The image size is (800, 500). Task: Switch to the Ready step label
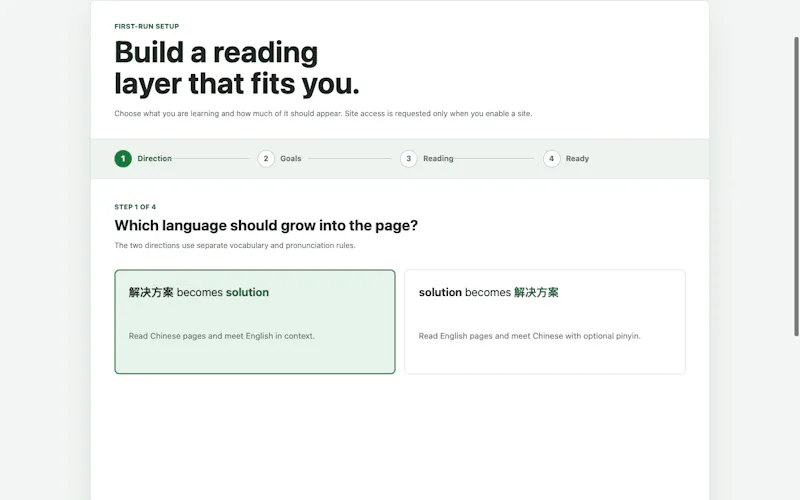click(x=578, y=159)
